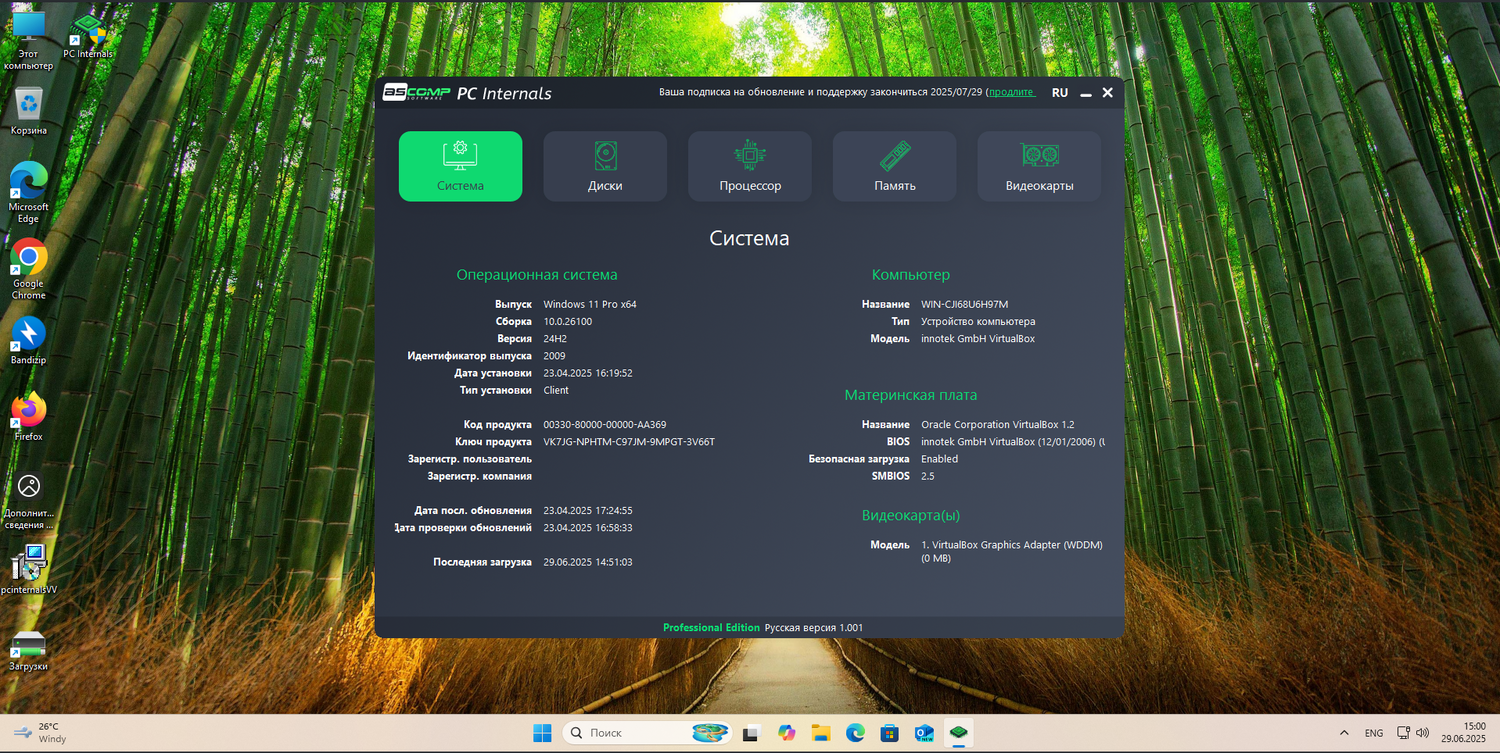
Task: Click the Oracle Corporation VirtualBox 1.2 value
Action: (998, 425)
